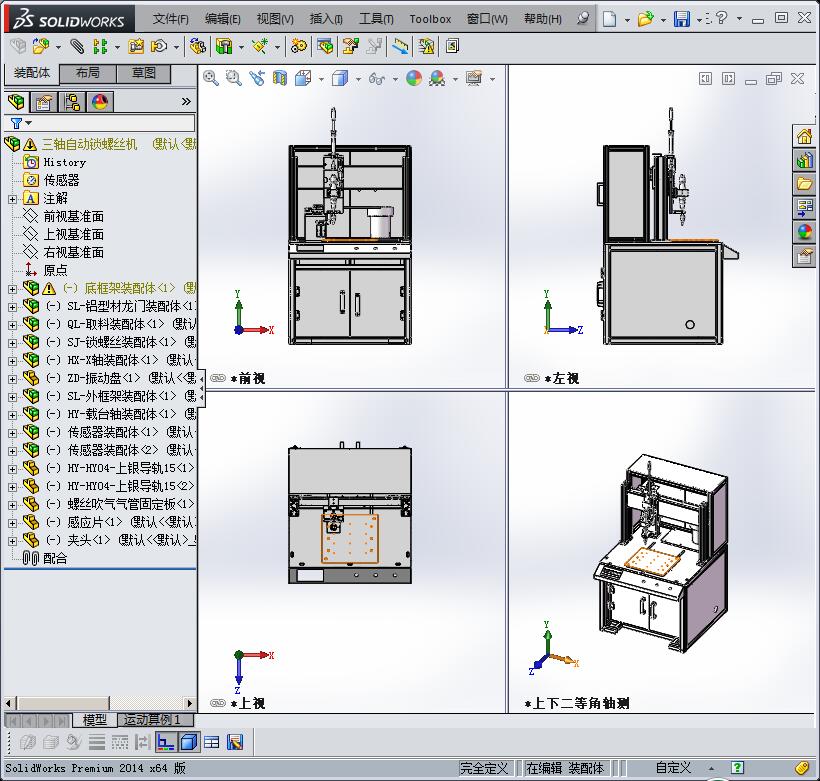Open the Design Library icon in task pane
This screenshot has height=781, width=820.
coord(804,160)
